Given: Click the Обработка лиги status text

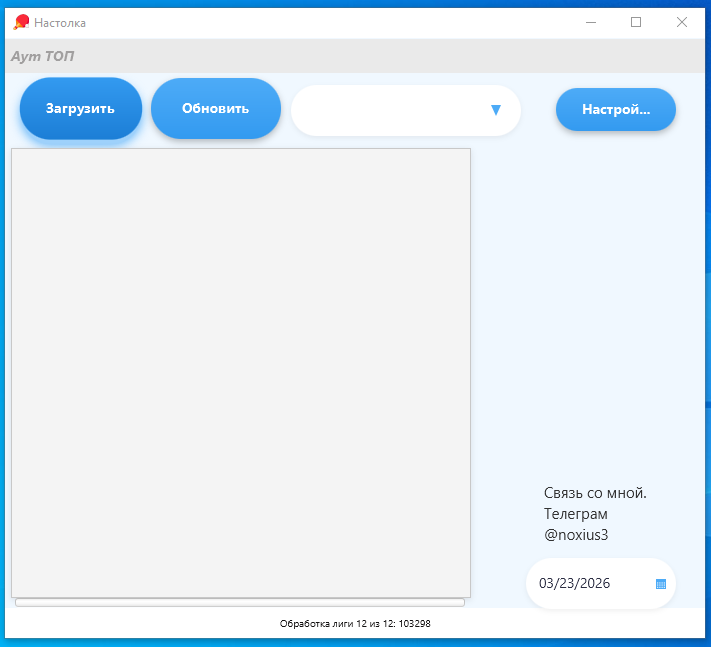Looking at the screenshot, I should [355, 623].
